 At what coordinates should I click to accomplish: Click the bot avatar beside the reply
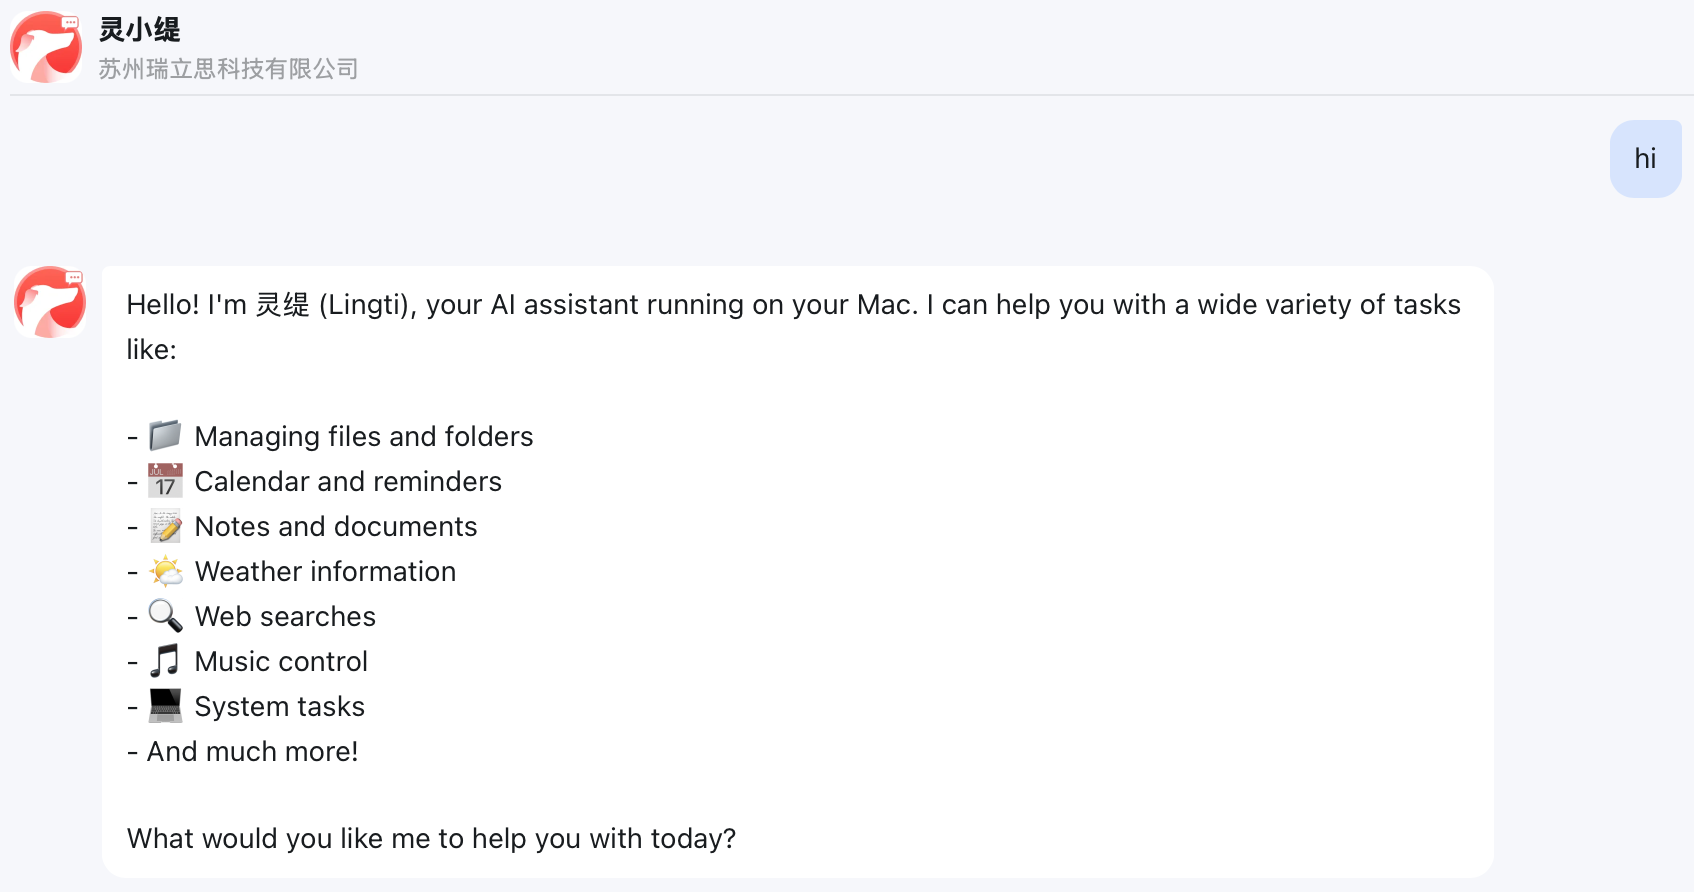click(x=49, y=302)
